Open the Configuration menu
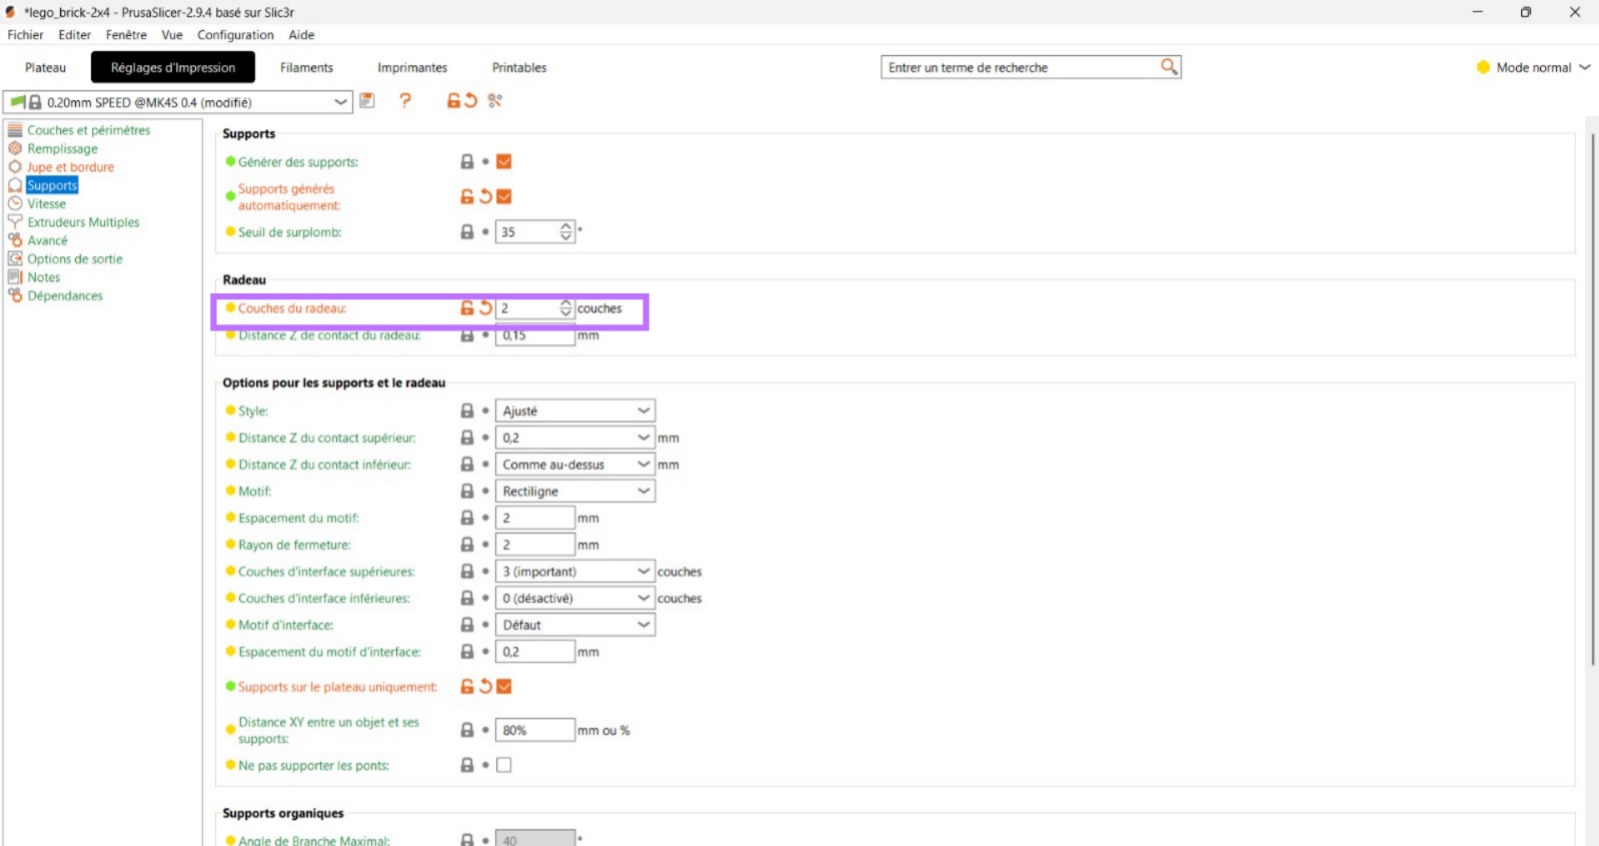Screen dimensions: 1599x846 click(235, 35)
